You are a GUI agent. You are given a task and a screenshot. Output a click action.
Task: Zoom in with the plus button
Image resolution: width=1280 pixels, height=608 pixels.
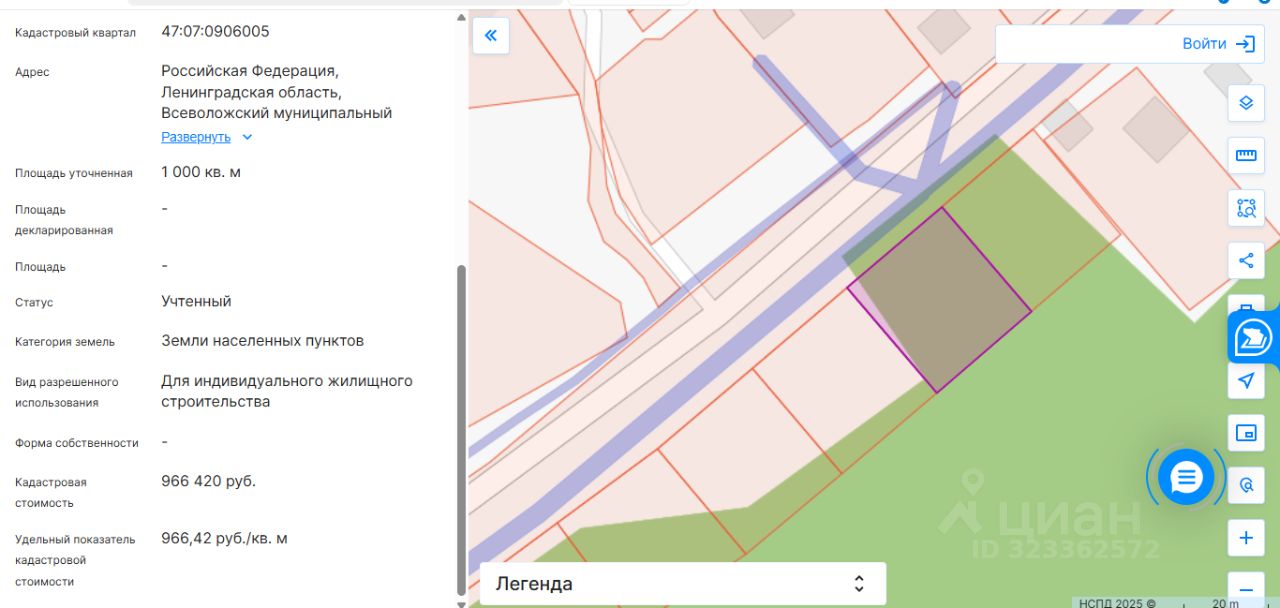[x=1246, y=538]
